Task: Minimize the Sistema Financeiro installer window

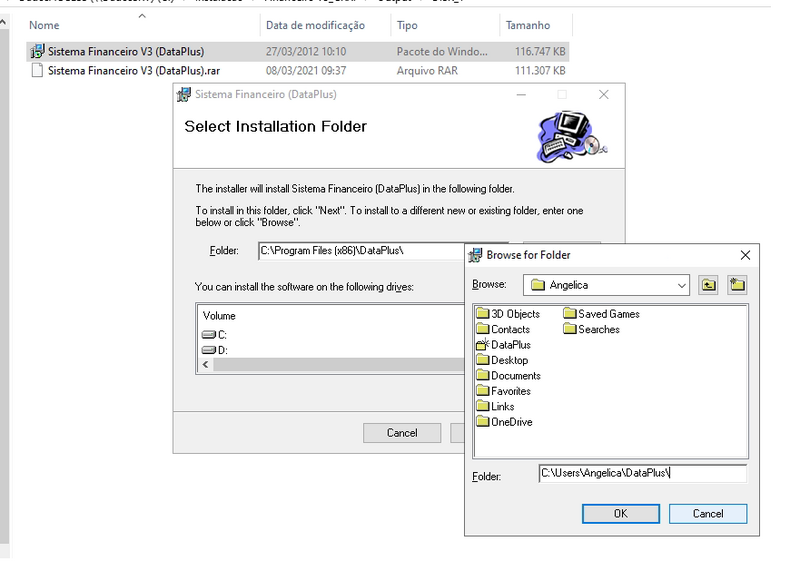Action: point(521,95)
